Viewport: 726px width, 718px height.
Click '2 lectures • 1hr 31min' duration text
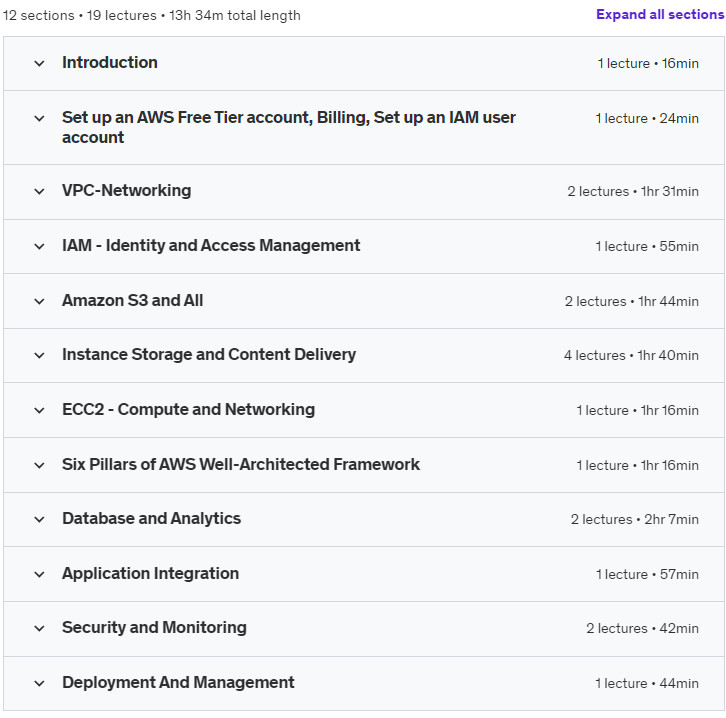click(x=633, y=192)
